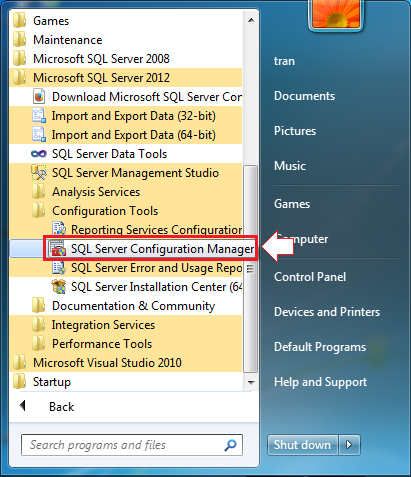Open Games in the right pane
The height and width of the screenshot is (477, 411).
tap(292, 204)
